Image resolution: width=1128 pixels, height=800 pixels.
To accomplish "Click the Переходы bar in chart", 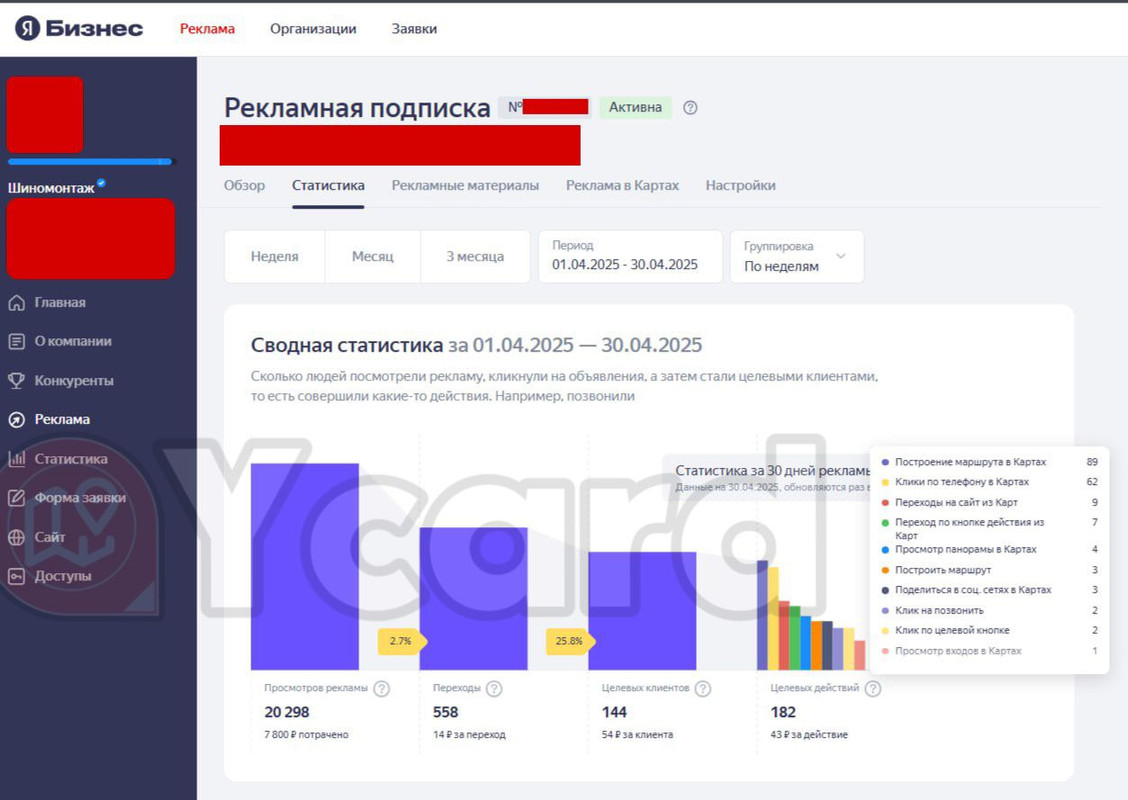I will pyautogui.click(x=473, y=599).
